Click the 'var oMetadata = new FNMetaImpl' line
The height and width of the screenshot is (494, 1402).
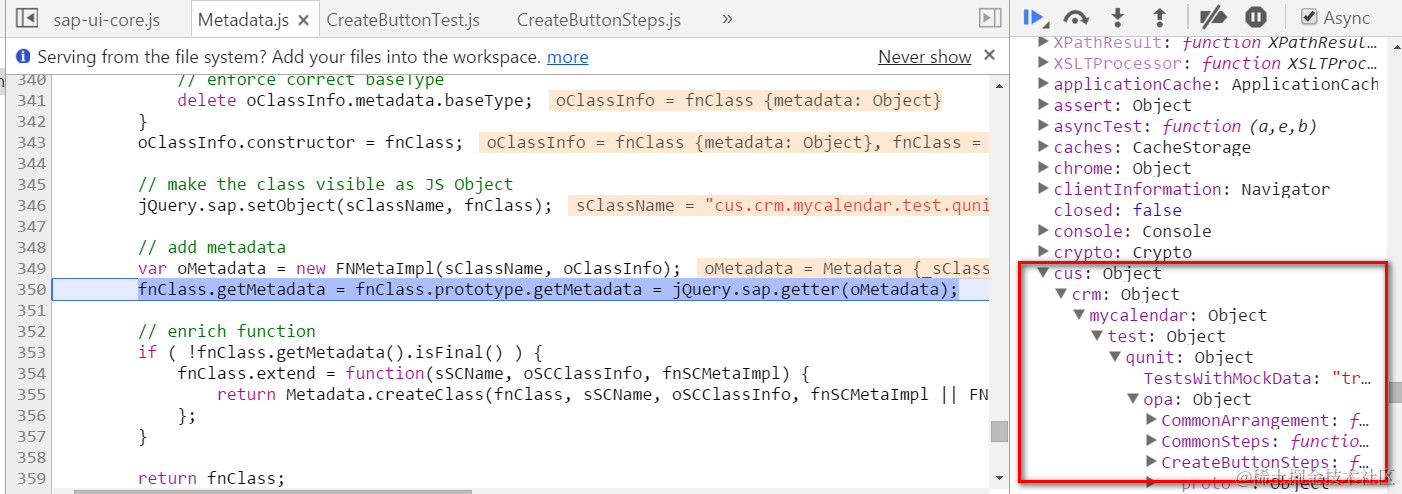409,268
